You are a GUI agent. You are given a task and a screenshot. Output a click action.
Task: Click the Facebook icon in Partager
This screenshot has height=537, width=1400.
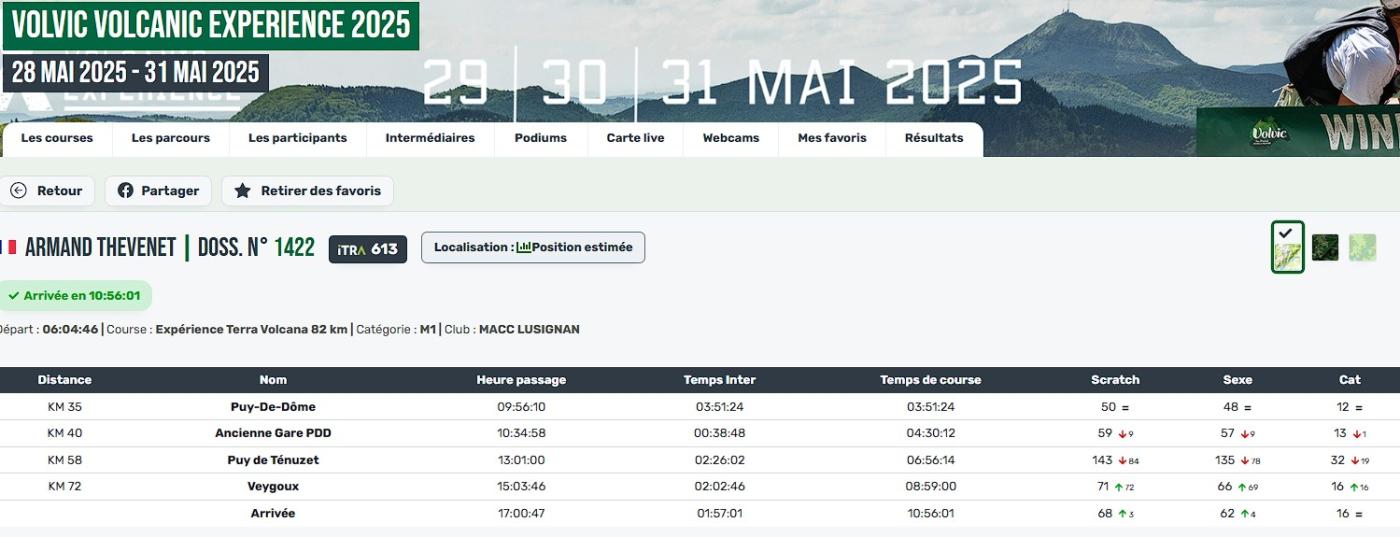point(125,191)
